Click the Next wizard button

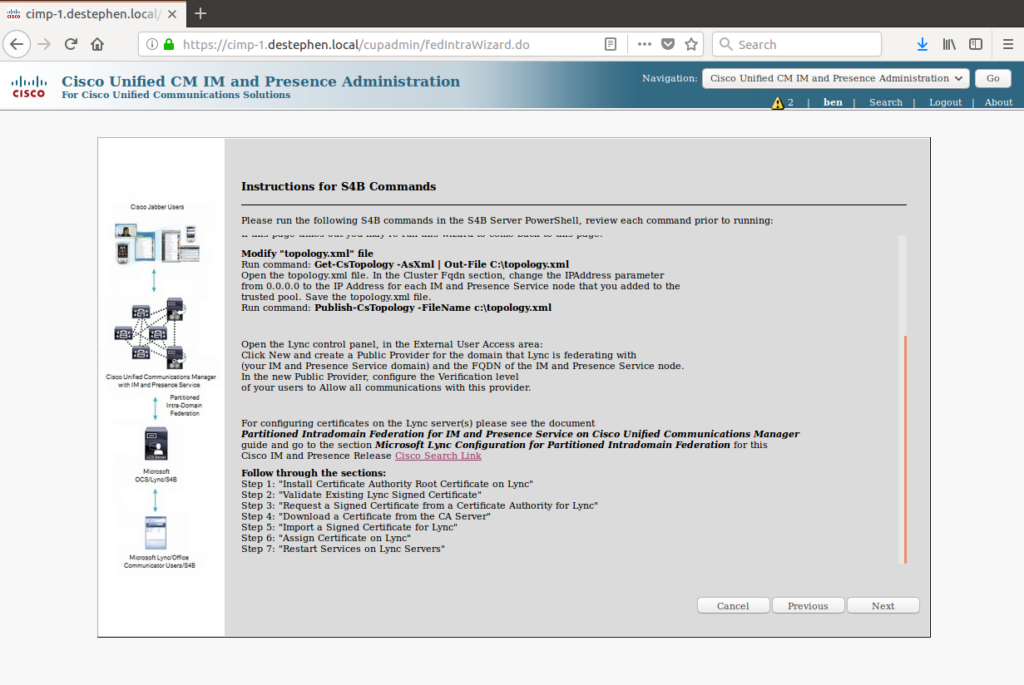[883, 606]
